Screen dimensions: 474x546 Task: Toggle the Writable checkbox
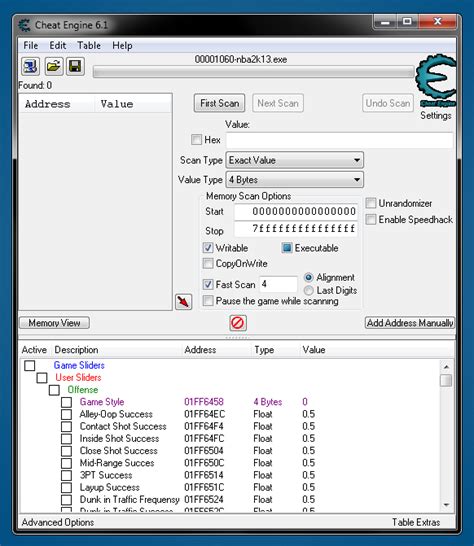[208, 248]
